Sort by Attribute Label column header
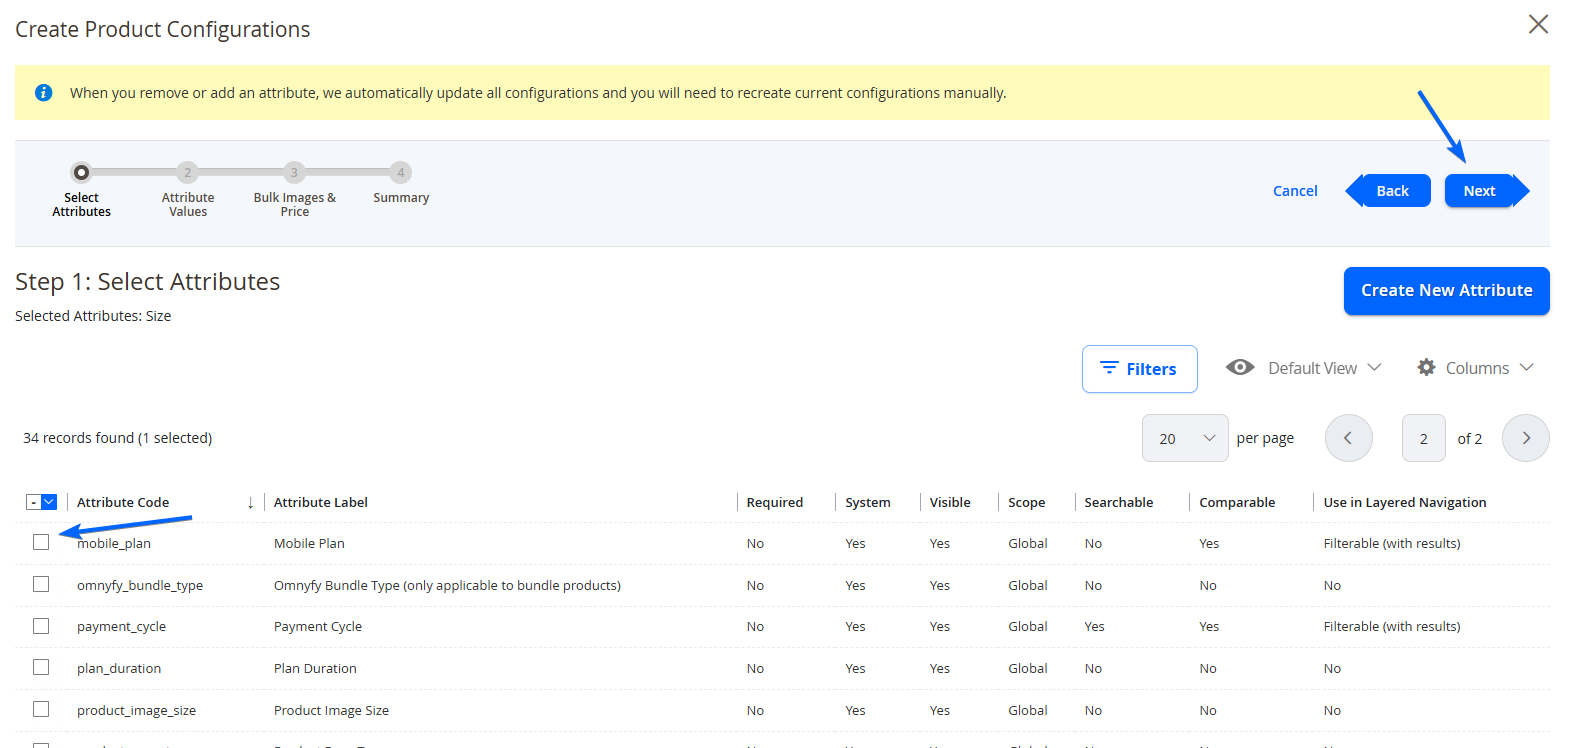Viewport: 1572px width, 748px height. 321,503
